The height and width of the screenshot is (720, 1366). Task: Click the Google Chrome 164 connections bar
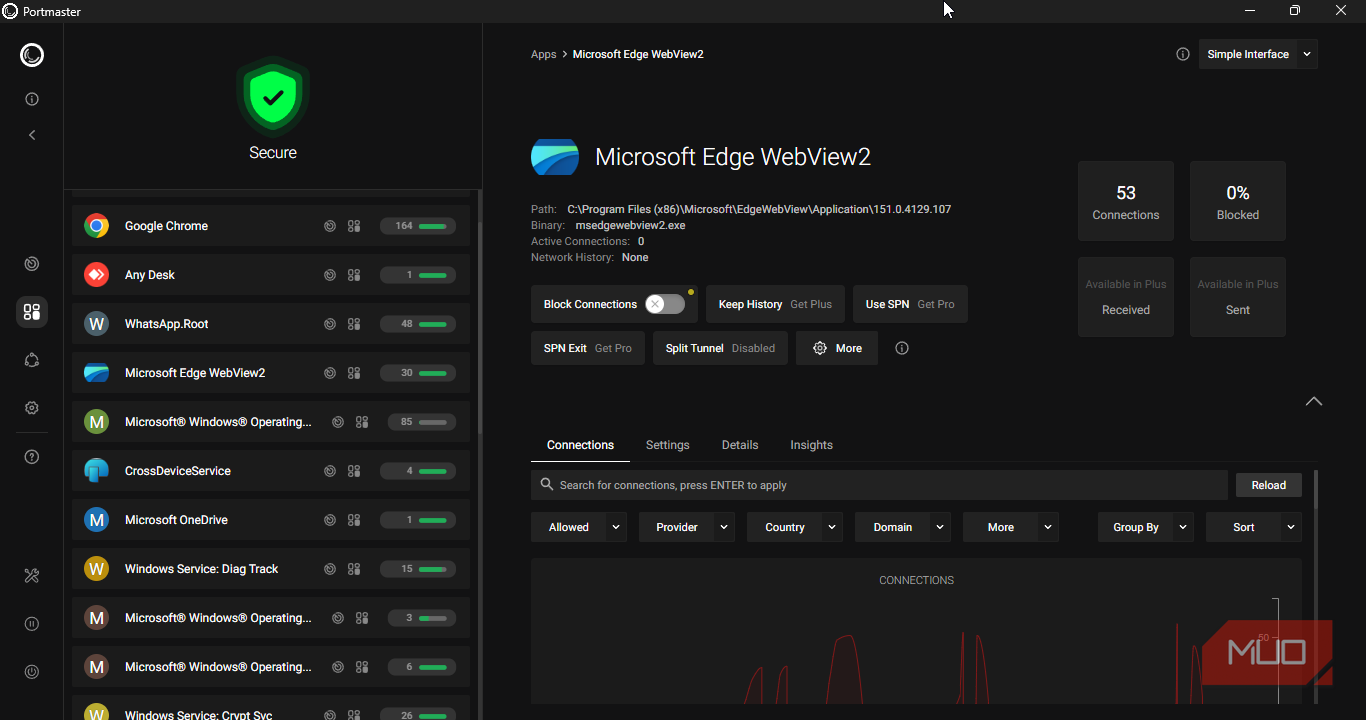coord(418,226)
